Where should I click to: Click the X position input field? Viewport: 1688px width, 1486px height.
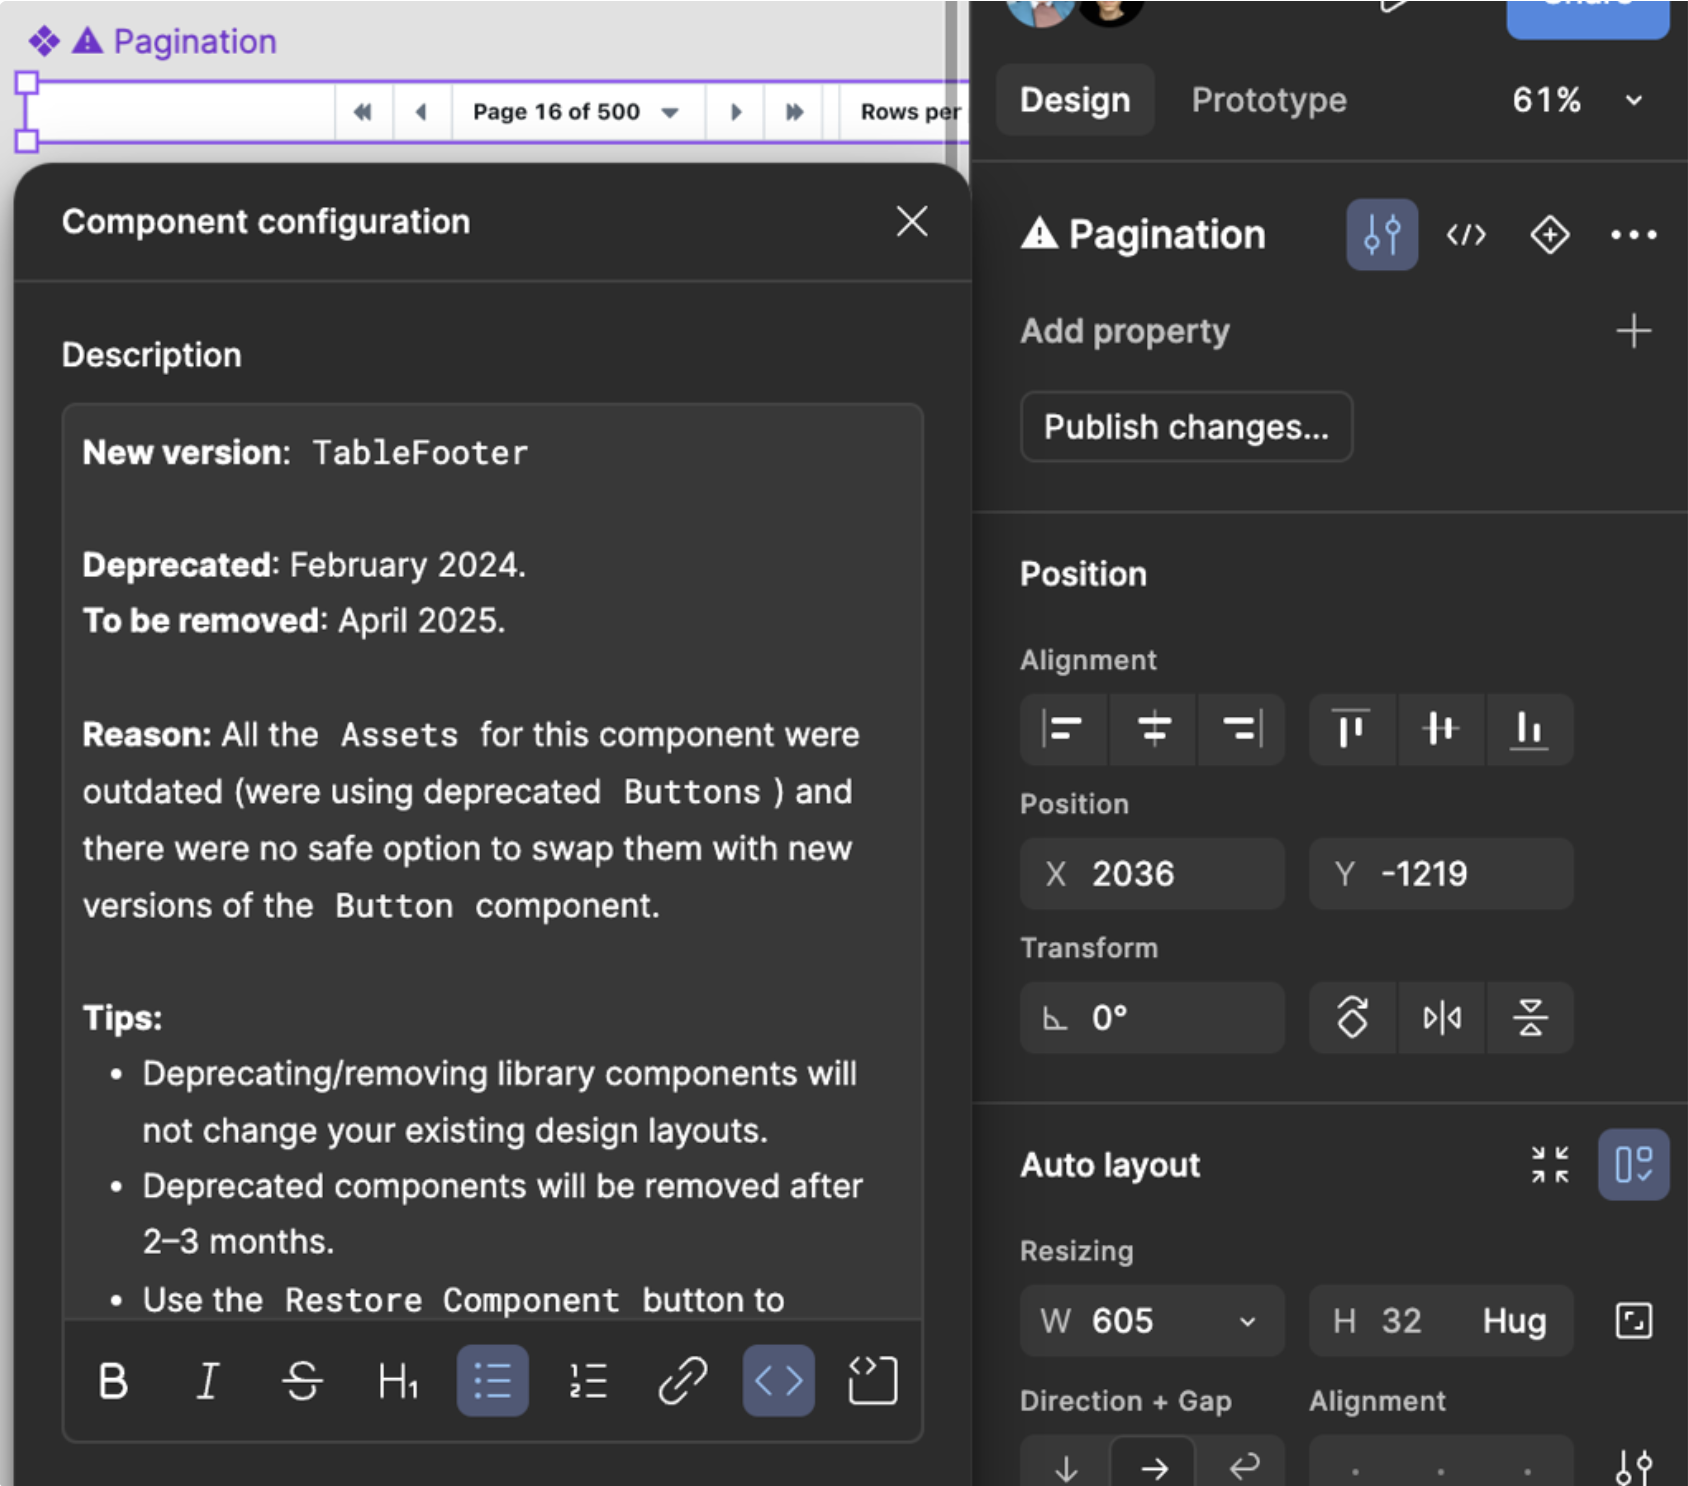1152,874
